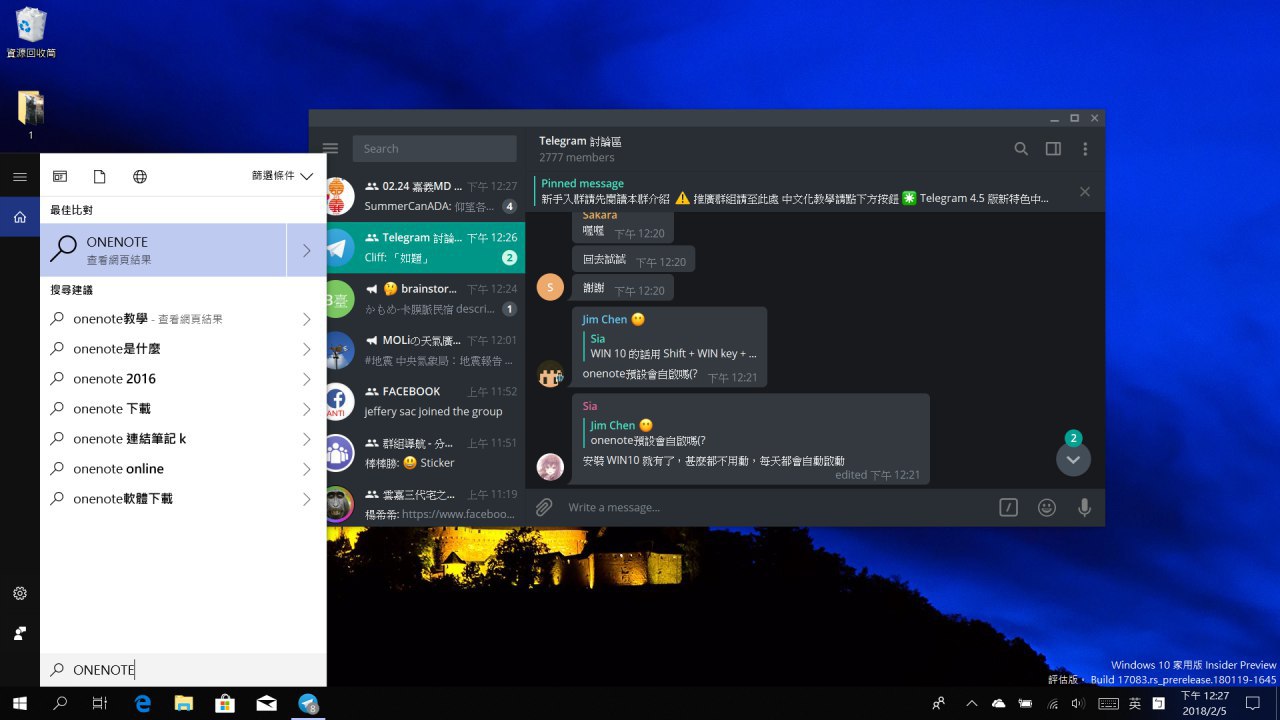This screenshot has height=720, width=1280.
Task: Launch Microsoft Edge from the taskbar
Action: tap(142, 703)
